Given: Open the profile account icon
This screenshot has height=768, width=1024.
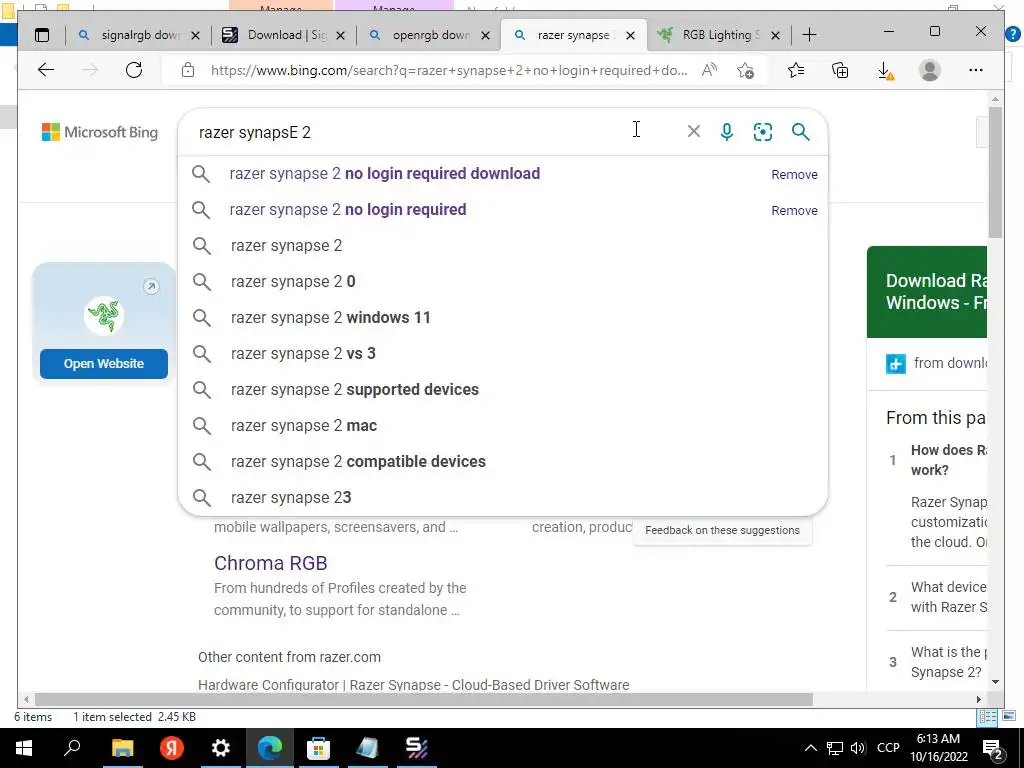Looking at the screenshot, I should (929, 70).
